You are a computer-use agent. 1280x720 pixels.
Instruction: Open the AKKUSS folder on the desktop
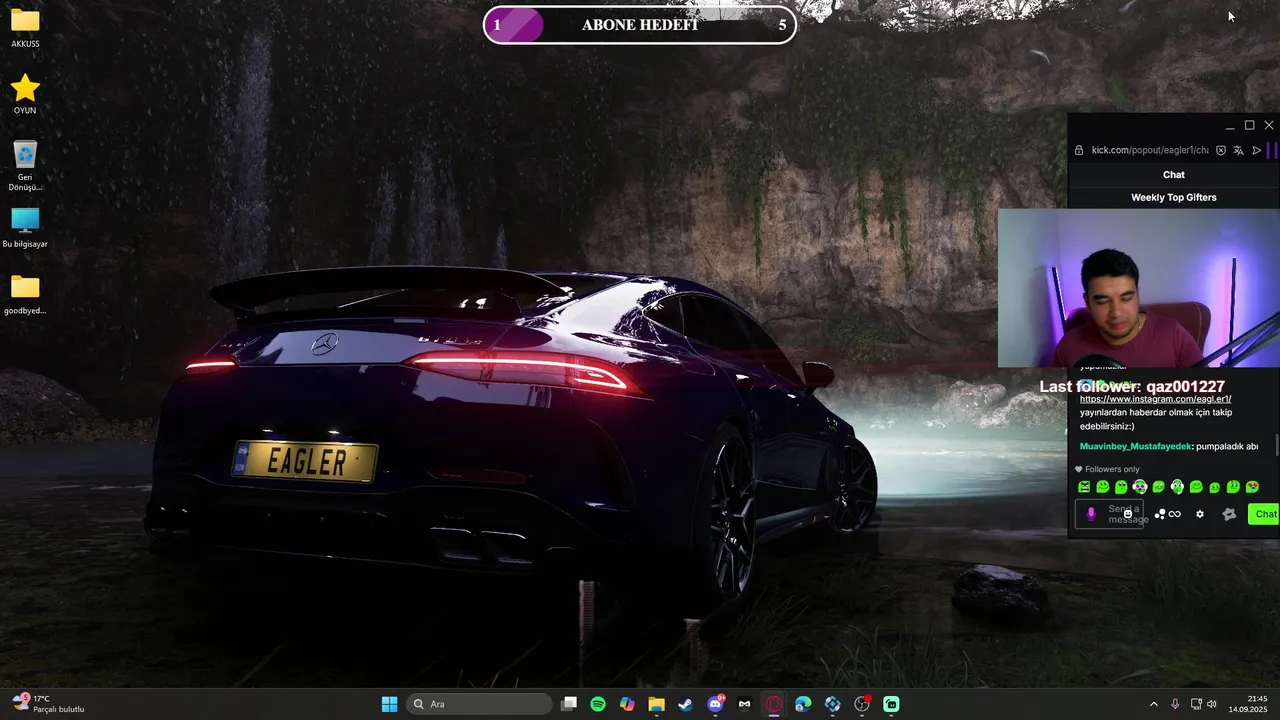pyautogui.click(x=25, y=28)
